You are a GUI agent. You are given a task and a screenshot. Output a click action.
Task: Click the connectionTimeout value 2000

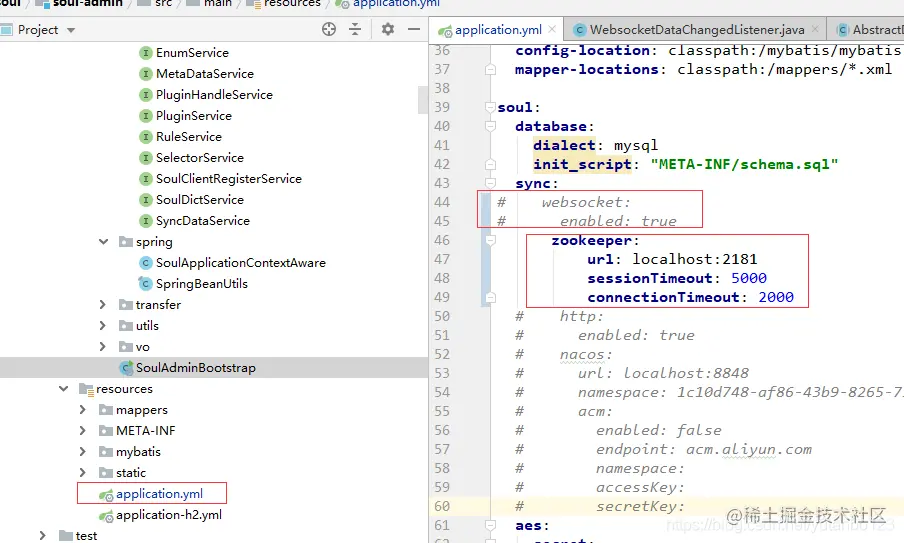(x=776, y=297)
